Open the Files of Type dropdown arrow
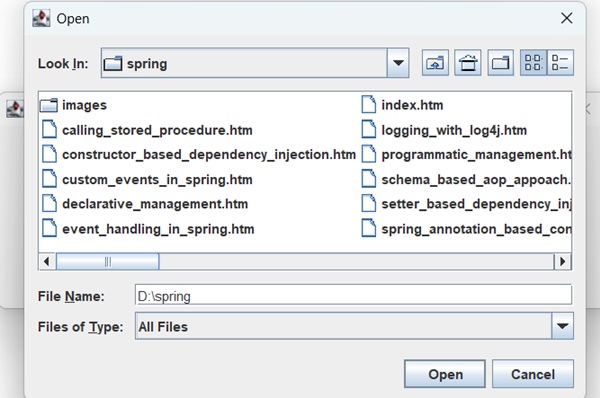 (562, 326)
